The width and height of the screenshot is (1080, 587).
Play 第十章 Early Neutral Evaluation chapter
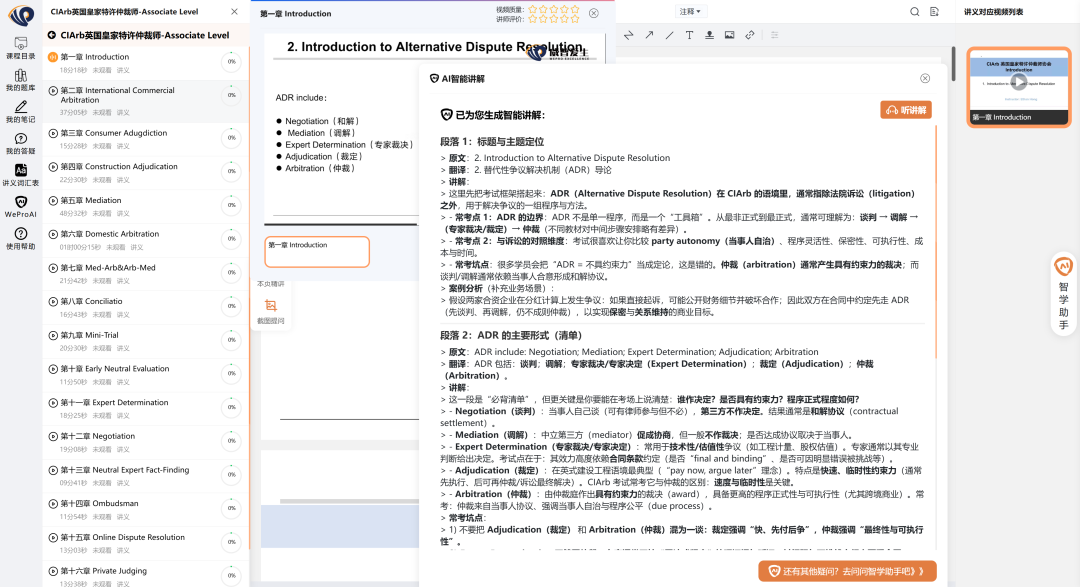(53, 369)
